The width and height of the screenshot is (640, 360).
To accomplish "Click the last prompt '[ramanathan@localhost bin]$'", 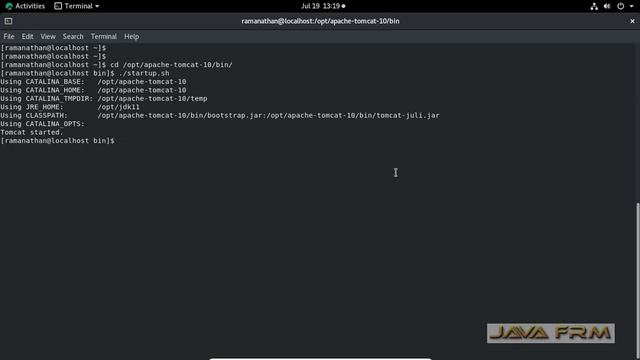I will pyautogui.click(x=58, y=141).
